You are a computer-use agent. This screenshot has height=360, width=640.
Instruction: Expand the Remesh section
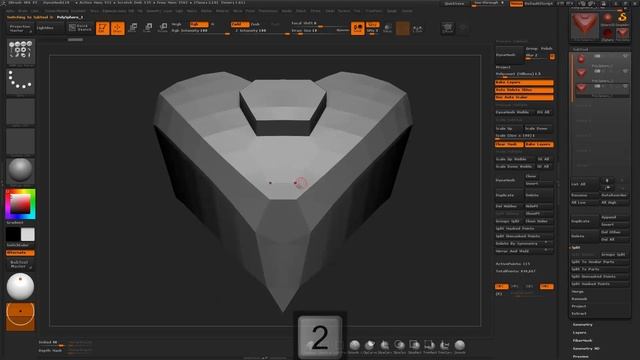click(579, 299)
